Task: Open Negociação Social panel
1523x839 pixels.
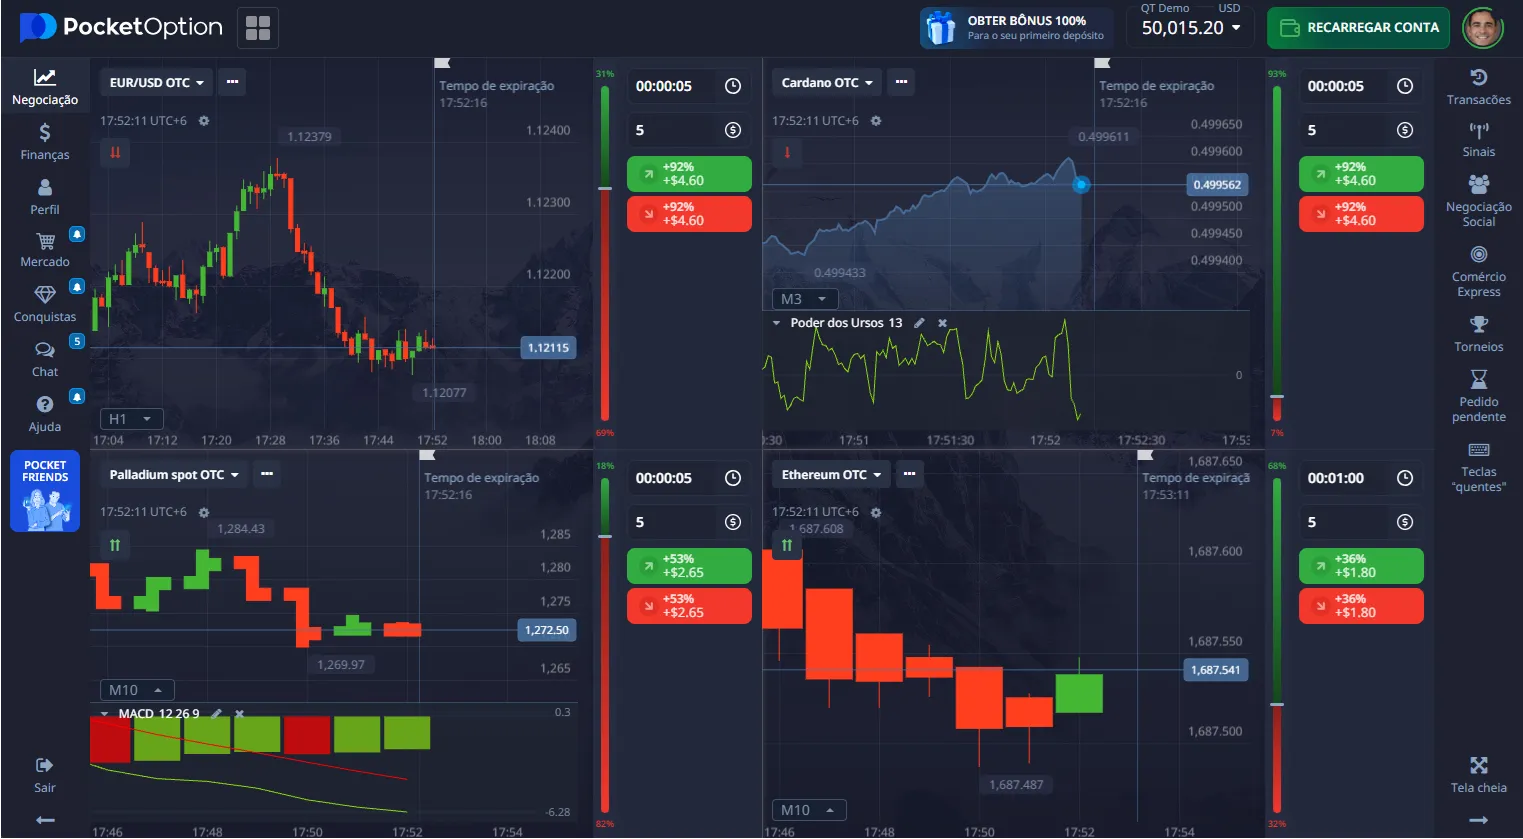Action: [x=1478, y=201]
